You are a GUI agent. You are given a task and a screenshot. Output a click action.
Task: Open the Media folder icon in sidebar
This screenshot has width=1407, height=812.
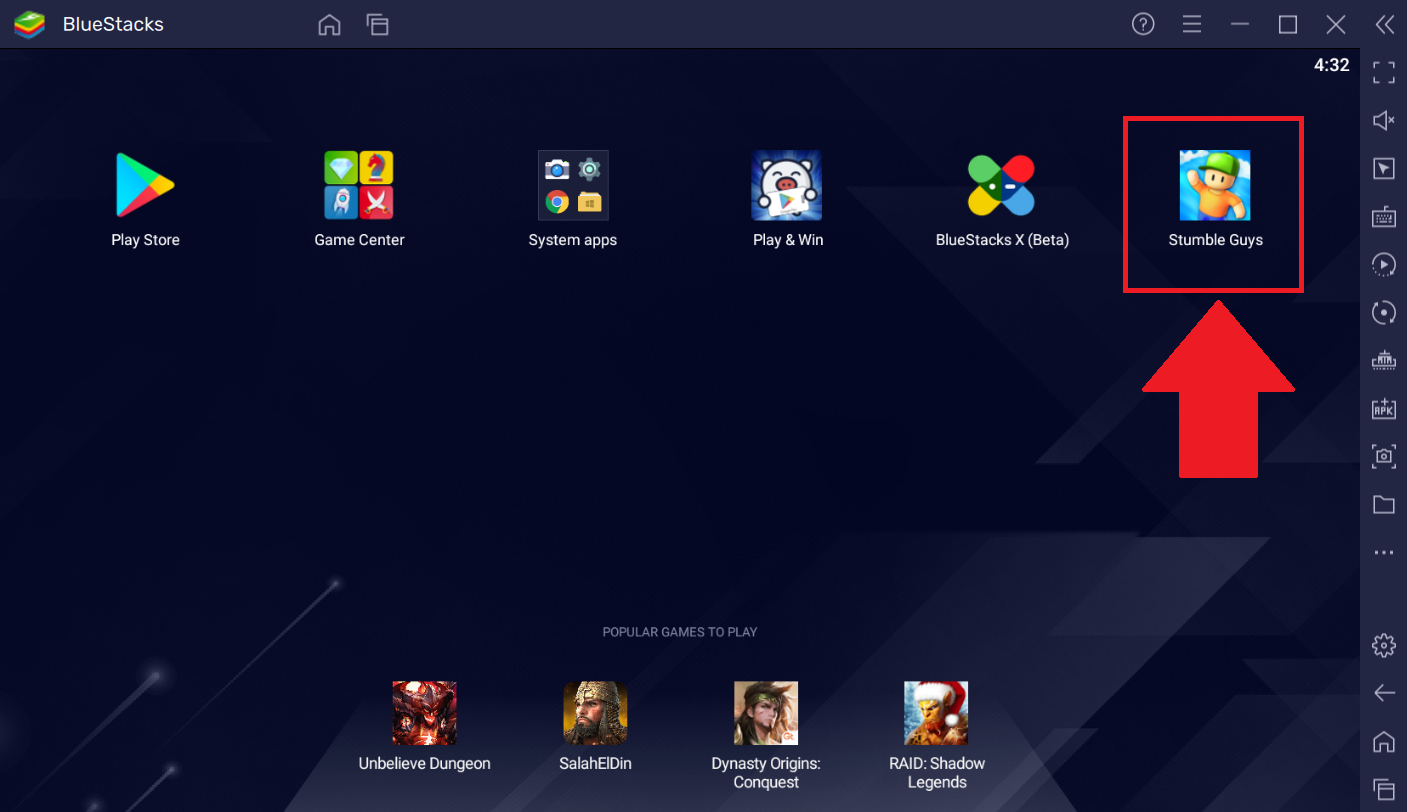[x=1383, y=504]
